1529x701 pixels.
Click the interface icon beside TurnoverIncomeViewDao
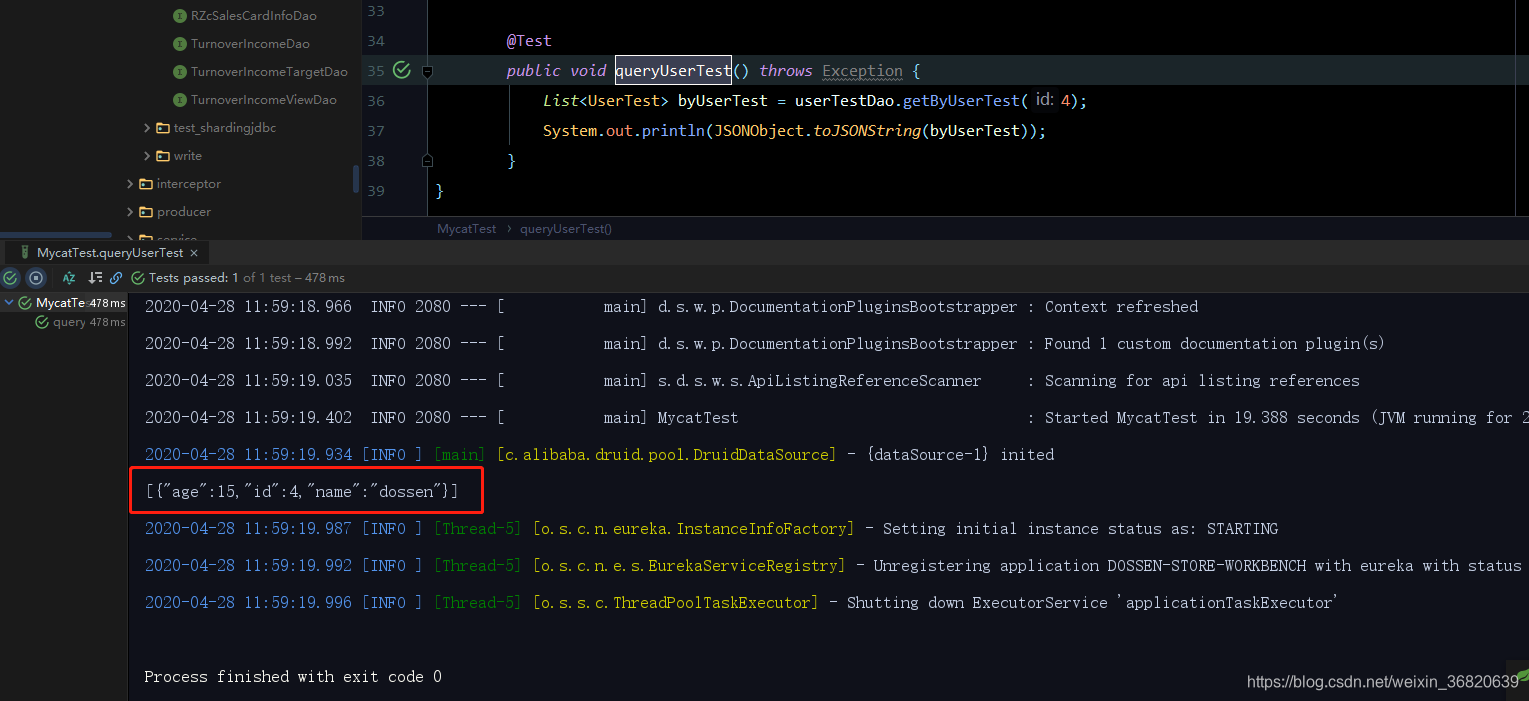pyautogui.click(x=180, y=100)
